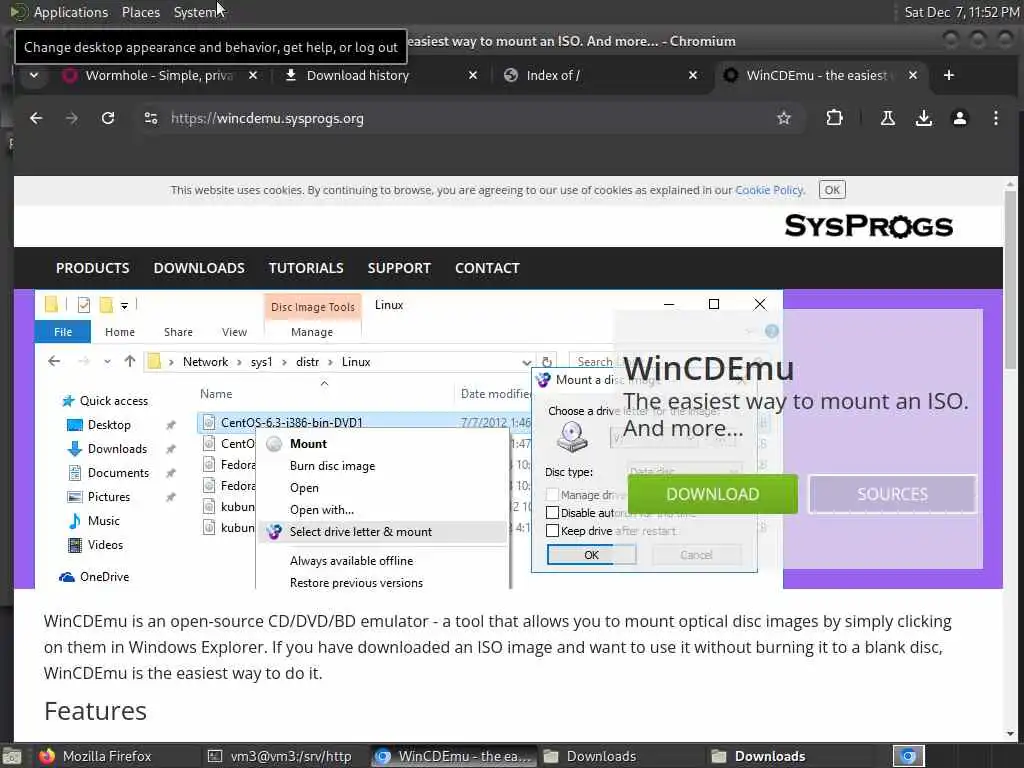Screen dimensions: 1024x768
Task: Close the Index of / tab
Action: pos(693,75)
